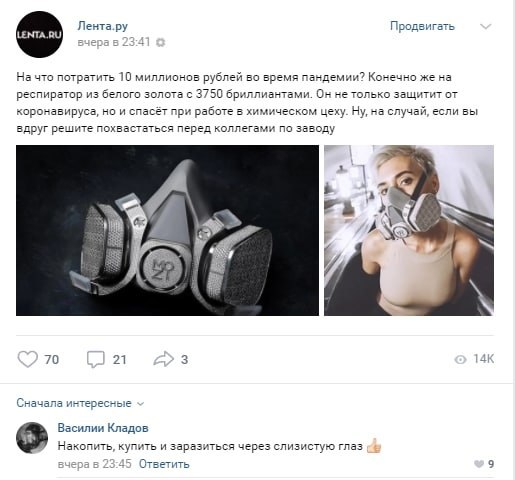Like Василии Кладов's comment heart
This screenshot has width=515, height=480.
click(x=479, y=464)
